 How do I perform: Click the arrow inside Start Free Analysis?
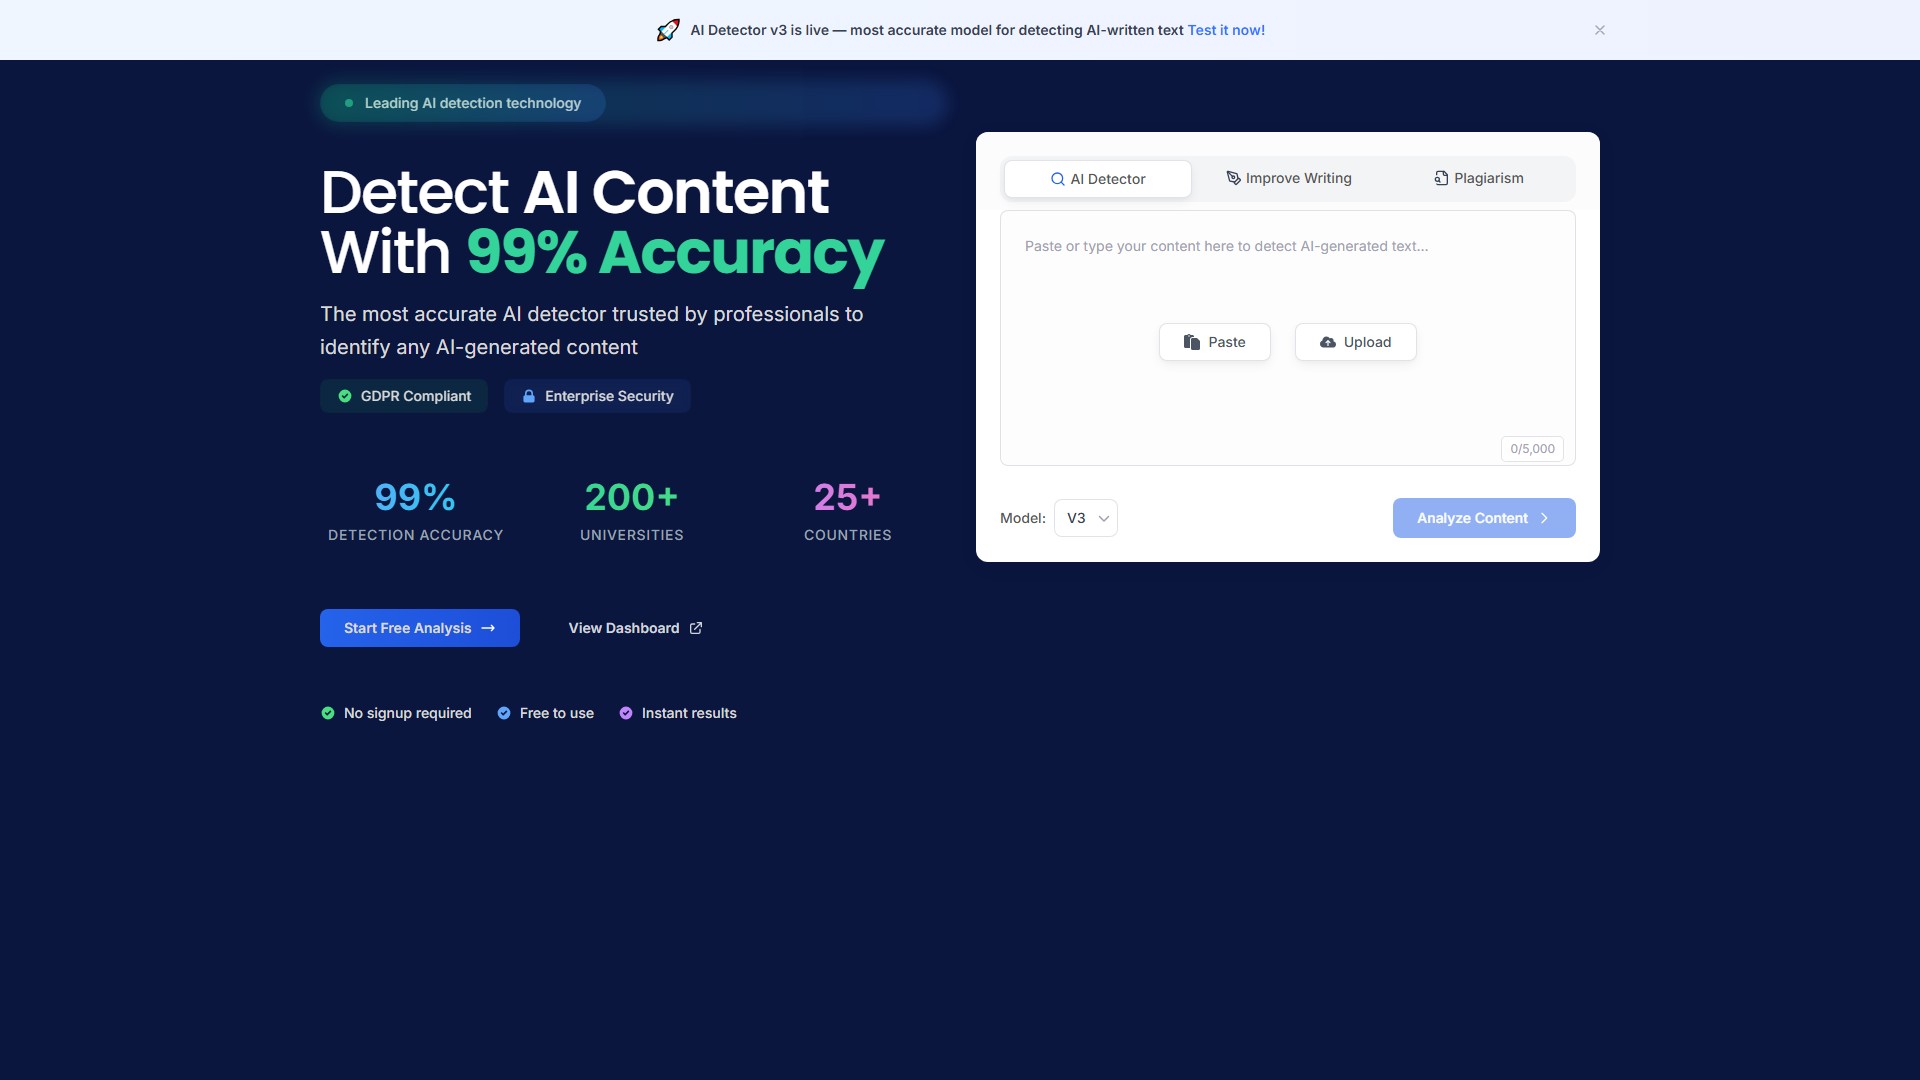488,628
